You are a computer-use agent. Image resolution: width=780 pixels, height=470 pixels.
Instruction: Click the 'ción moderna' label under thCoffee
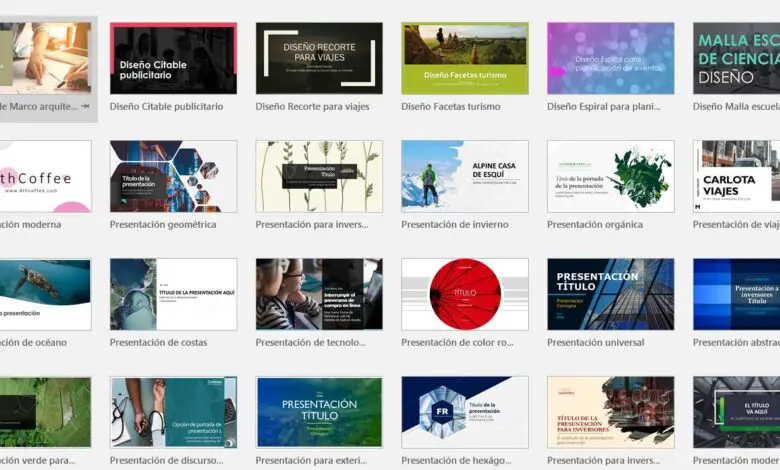[30, 224]
